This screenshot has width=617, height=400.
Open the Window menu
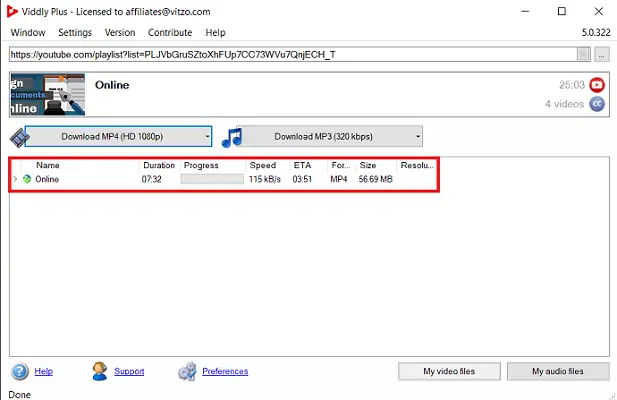(28, 32)
